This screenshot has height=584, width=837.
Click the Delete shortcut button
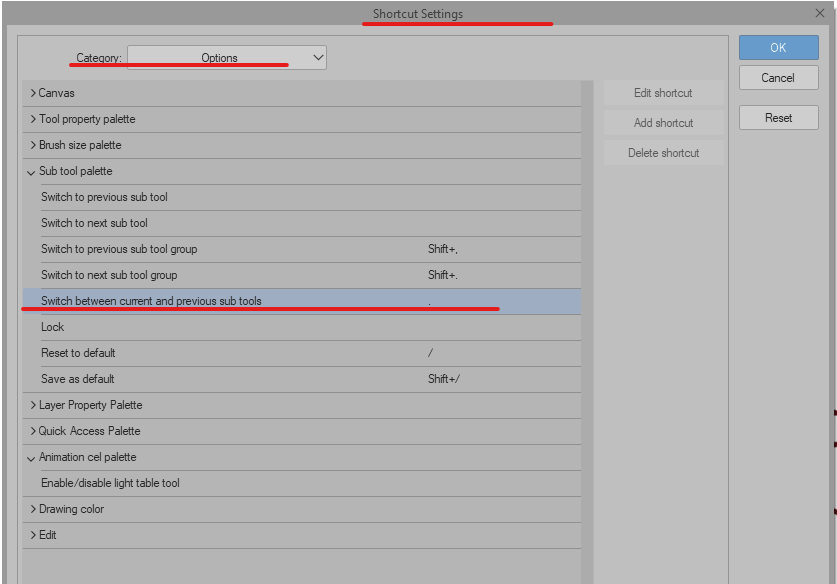[x=663, y=152]
